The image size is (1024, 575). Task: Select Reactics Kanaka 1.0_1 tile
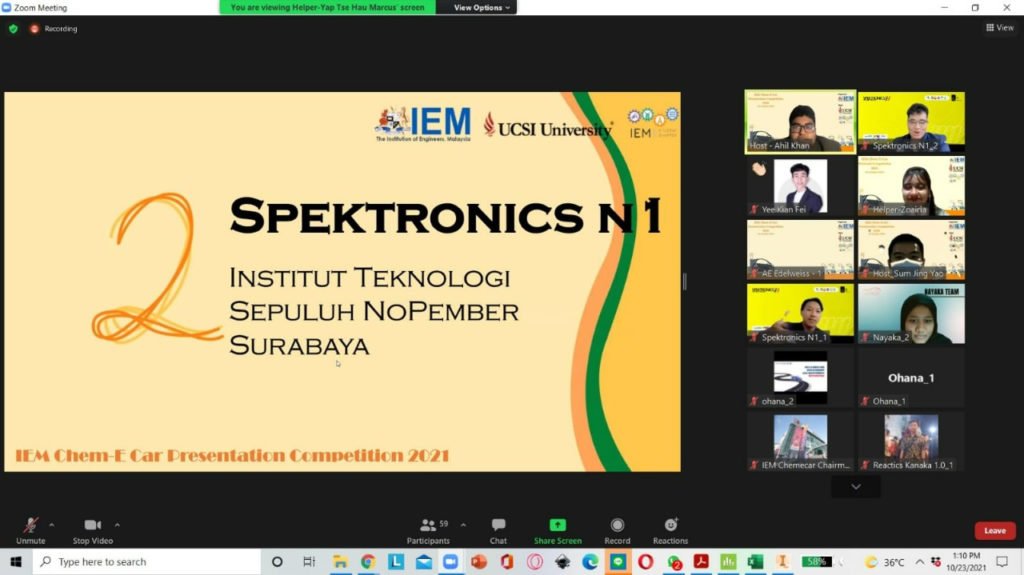pos(911,442)
